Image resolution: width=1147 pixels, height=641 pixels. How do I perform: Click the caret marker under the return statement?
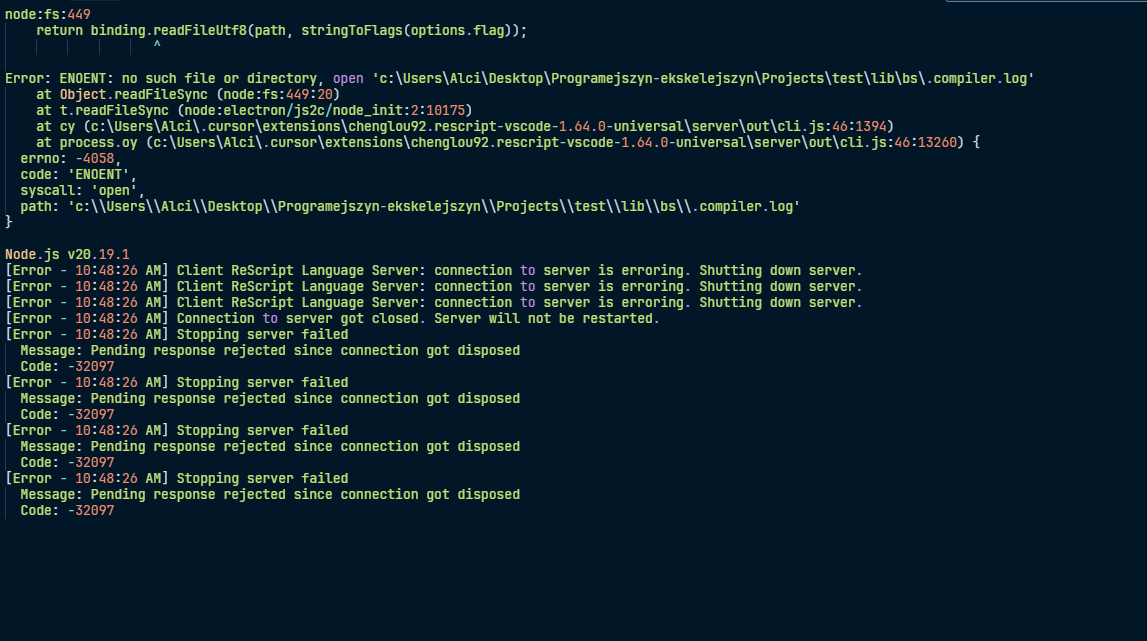[x=157, y=46]
